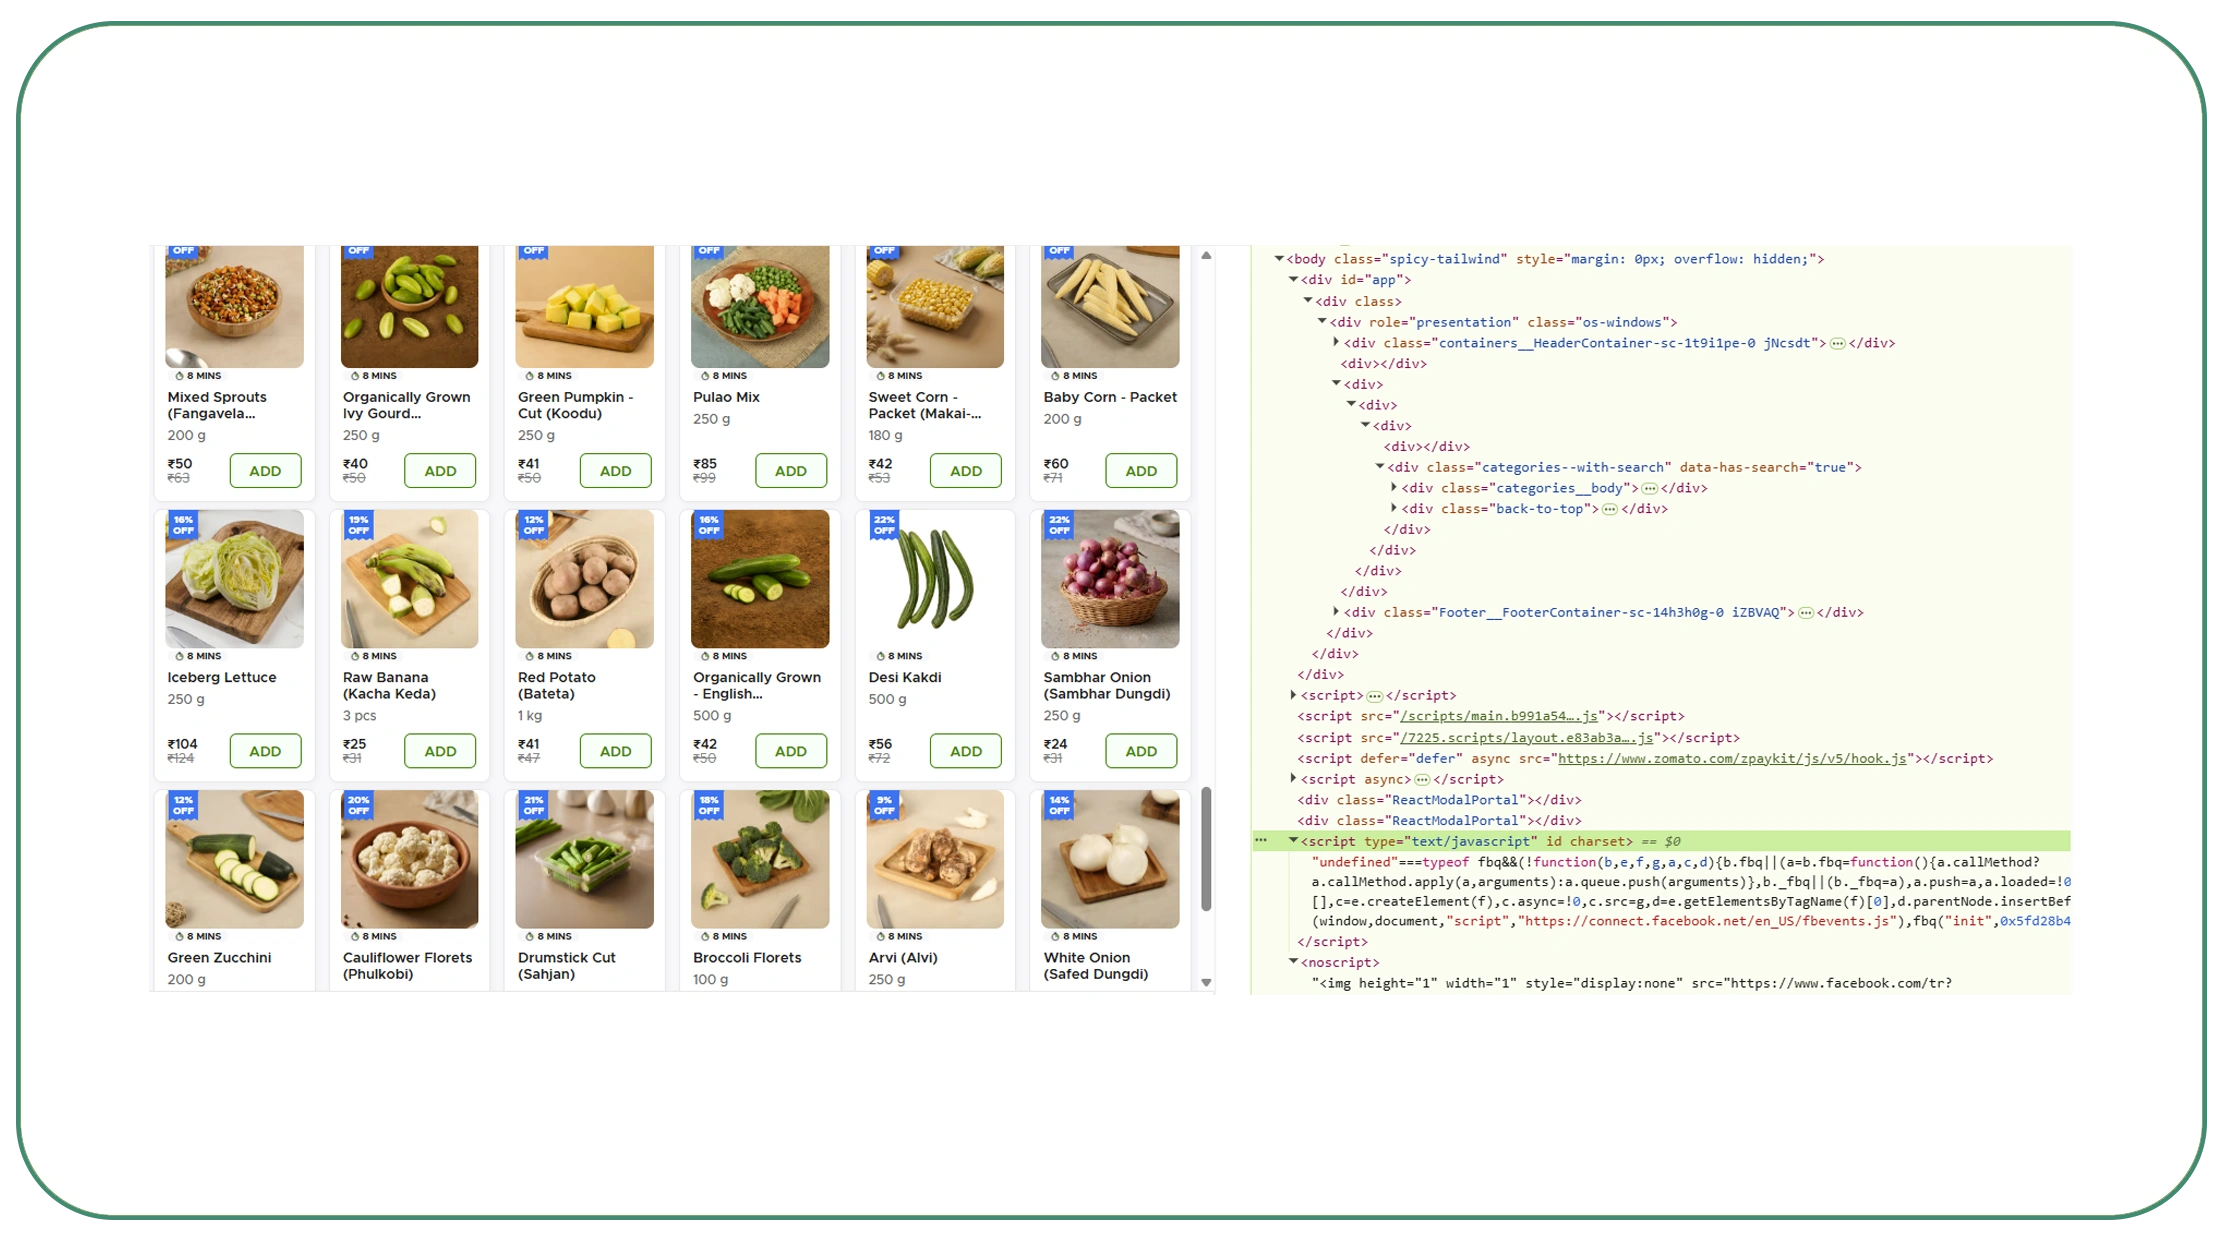
Task: Click Baby Corn - Packet title
Action: click(1110, 397)
